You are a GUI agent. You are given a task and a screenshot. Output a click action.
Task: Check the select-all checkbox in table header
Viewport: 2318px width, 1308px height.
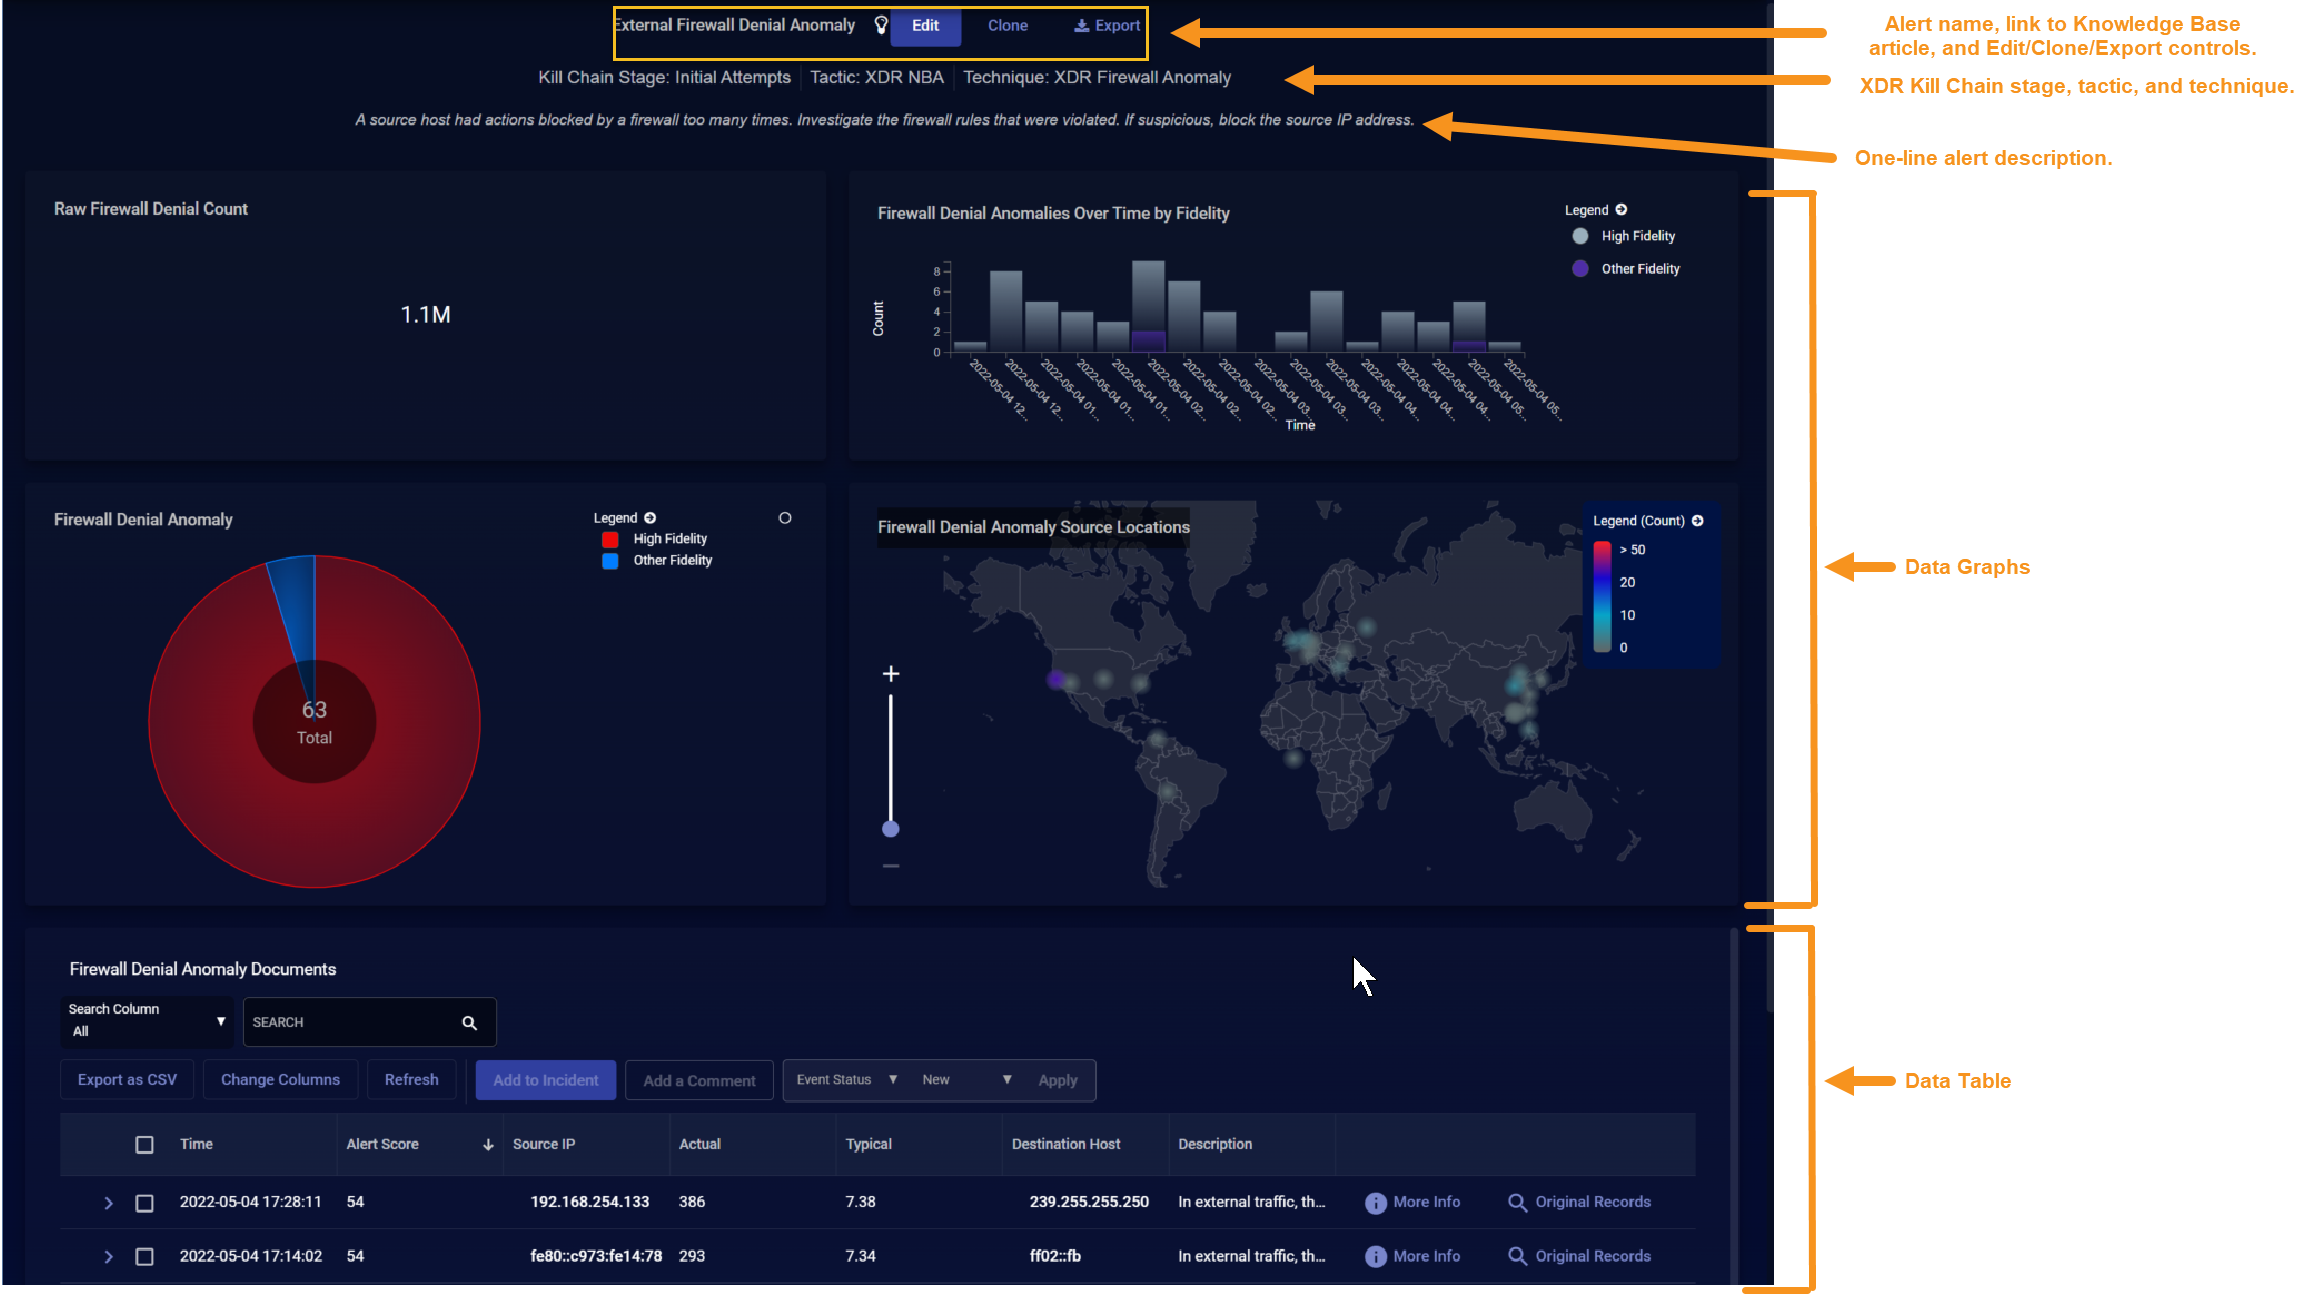(145, 1145)
